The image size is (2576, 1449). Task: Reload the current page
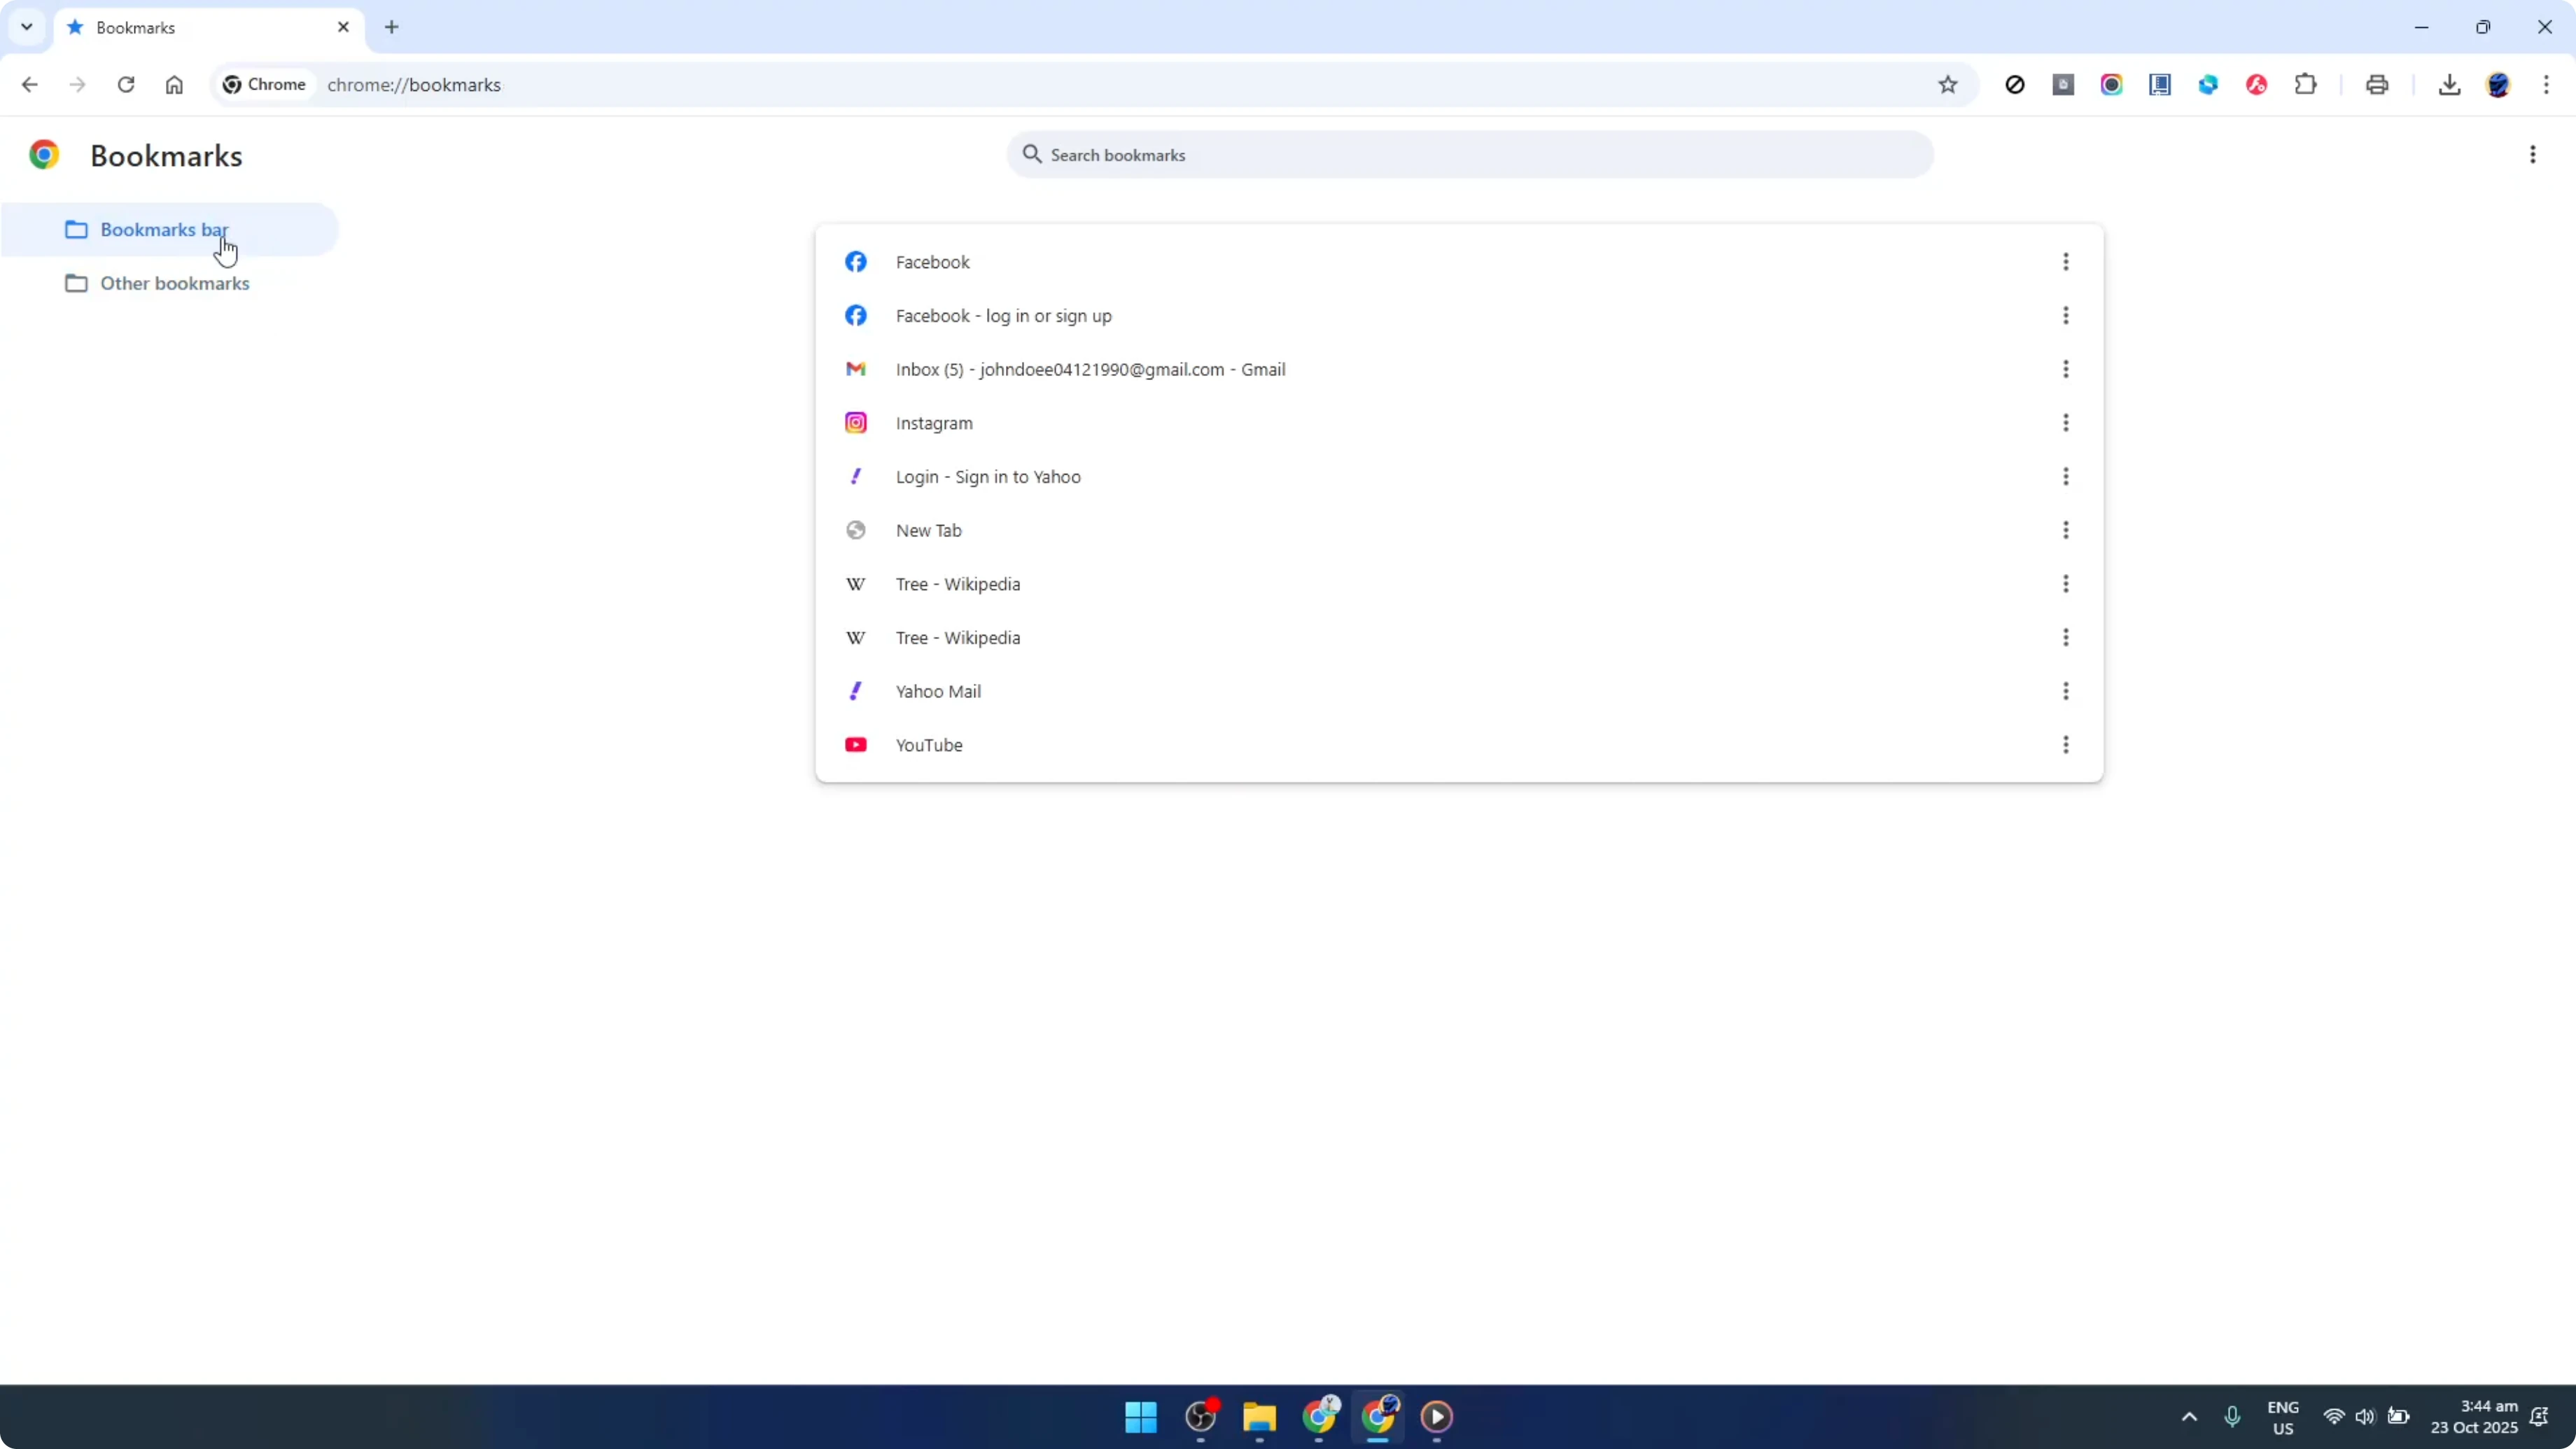tap(126, 85)
